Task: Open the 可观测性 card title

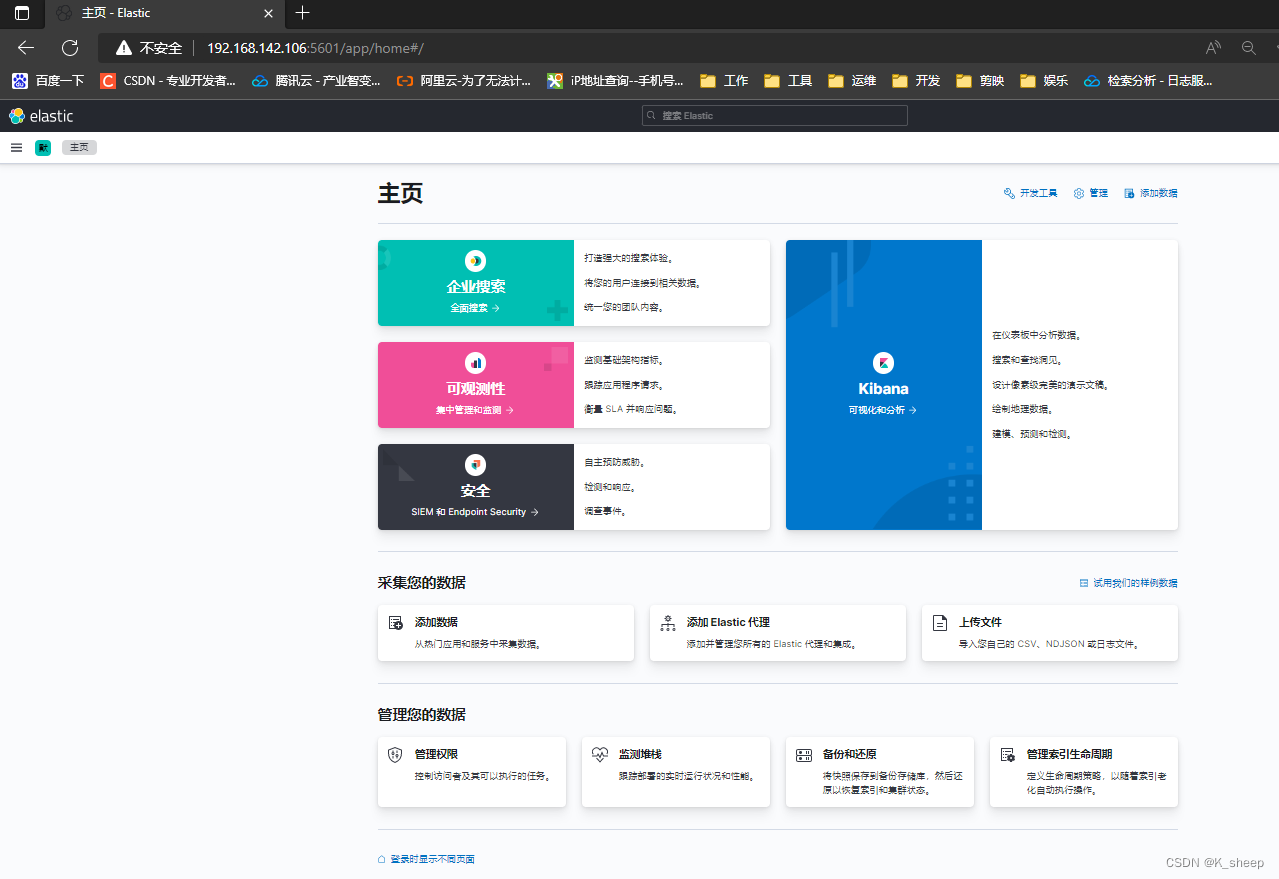Action: click(476, 389)
